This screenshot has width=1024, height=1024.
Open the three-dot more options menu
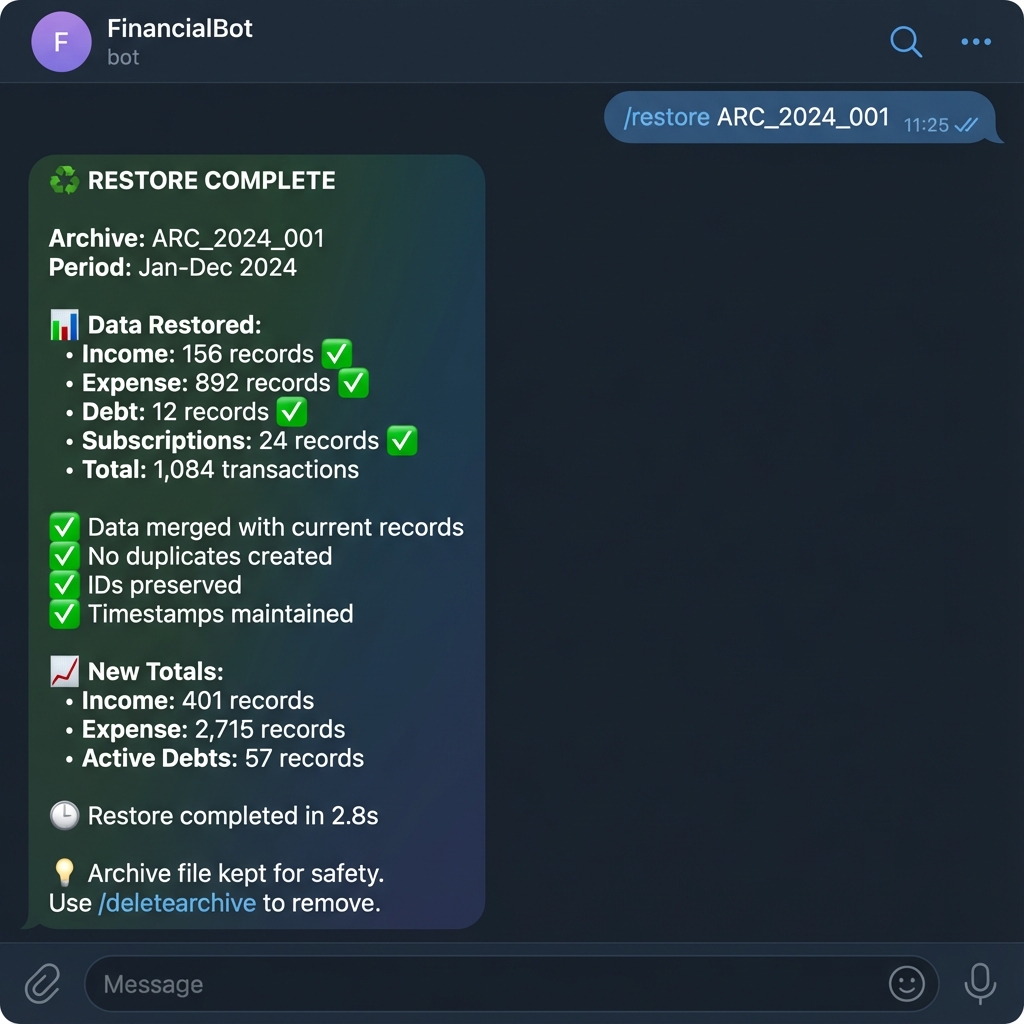pos(976,42)
